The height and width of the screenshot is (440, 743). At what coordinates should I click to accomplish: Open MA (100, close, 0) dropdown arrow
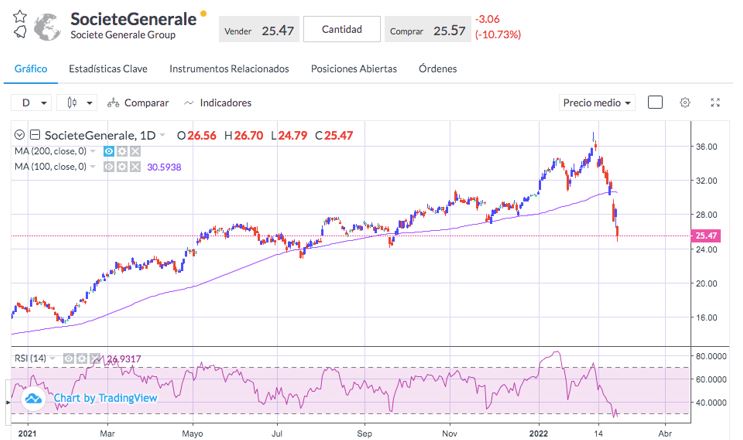[x=93, y=167]
